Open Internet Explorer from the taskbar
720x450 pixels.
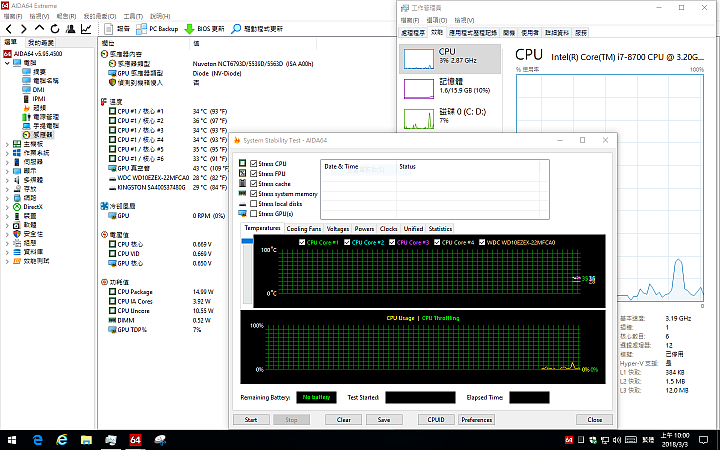[x=62, y=440]
